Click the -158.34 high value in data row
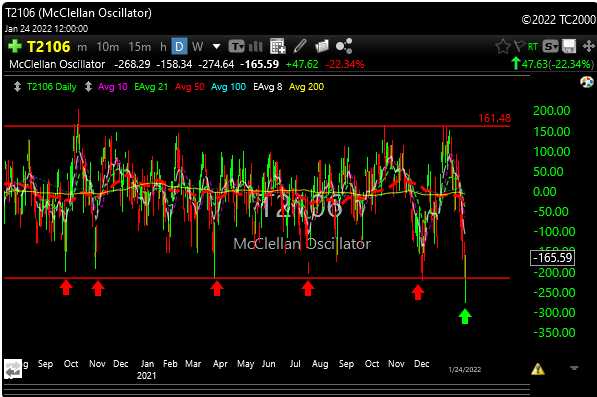This screenshot has width=597, height=397. point(174,64)
